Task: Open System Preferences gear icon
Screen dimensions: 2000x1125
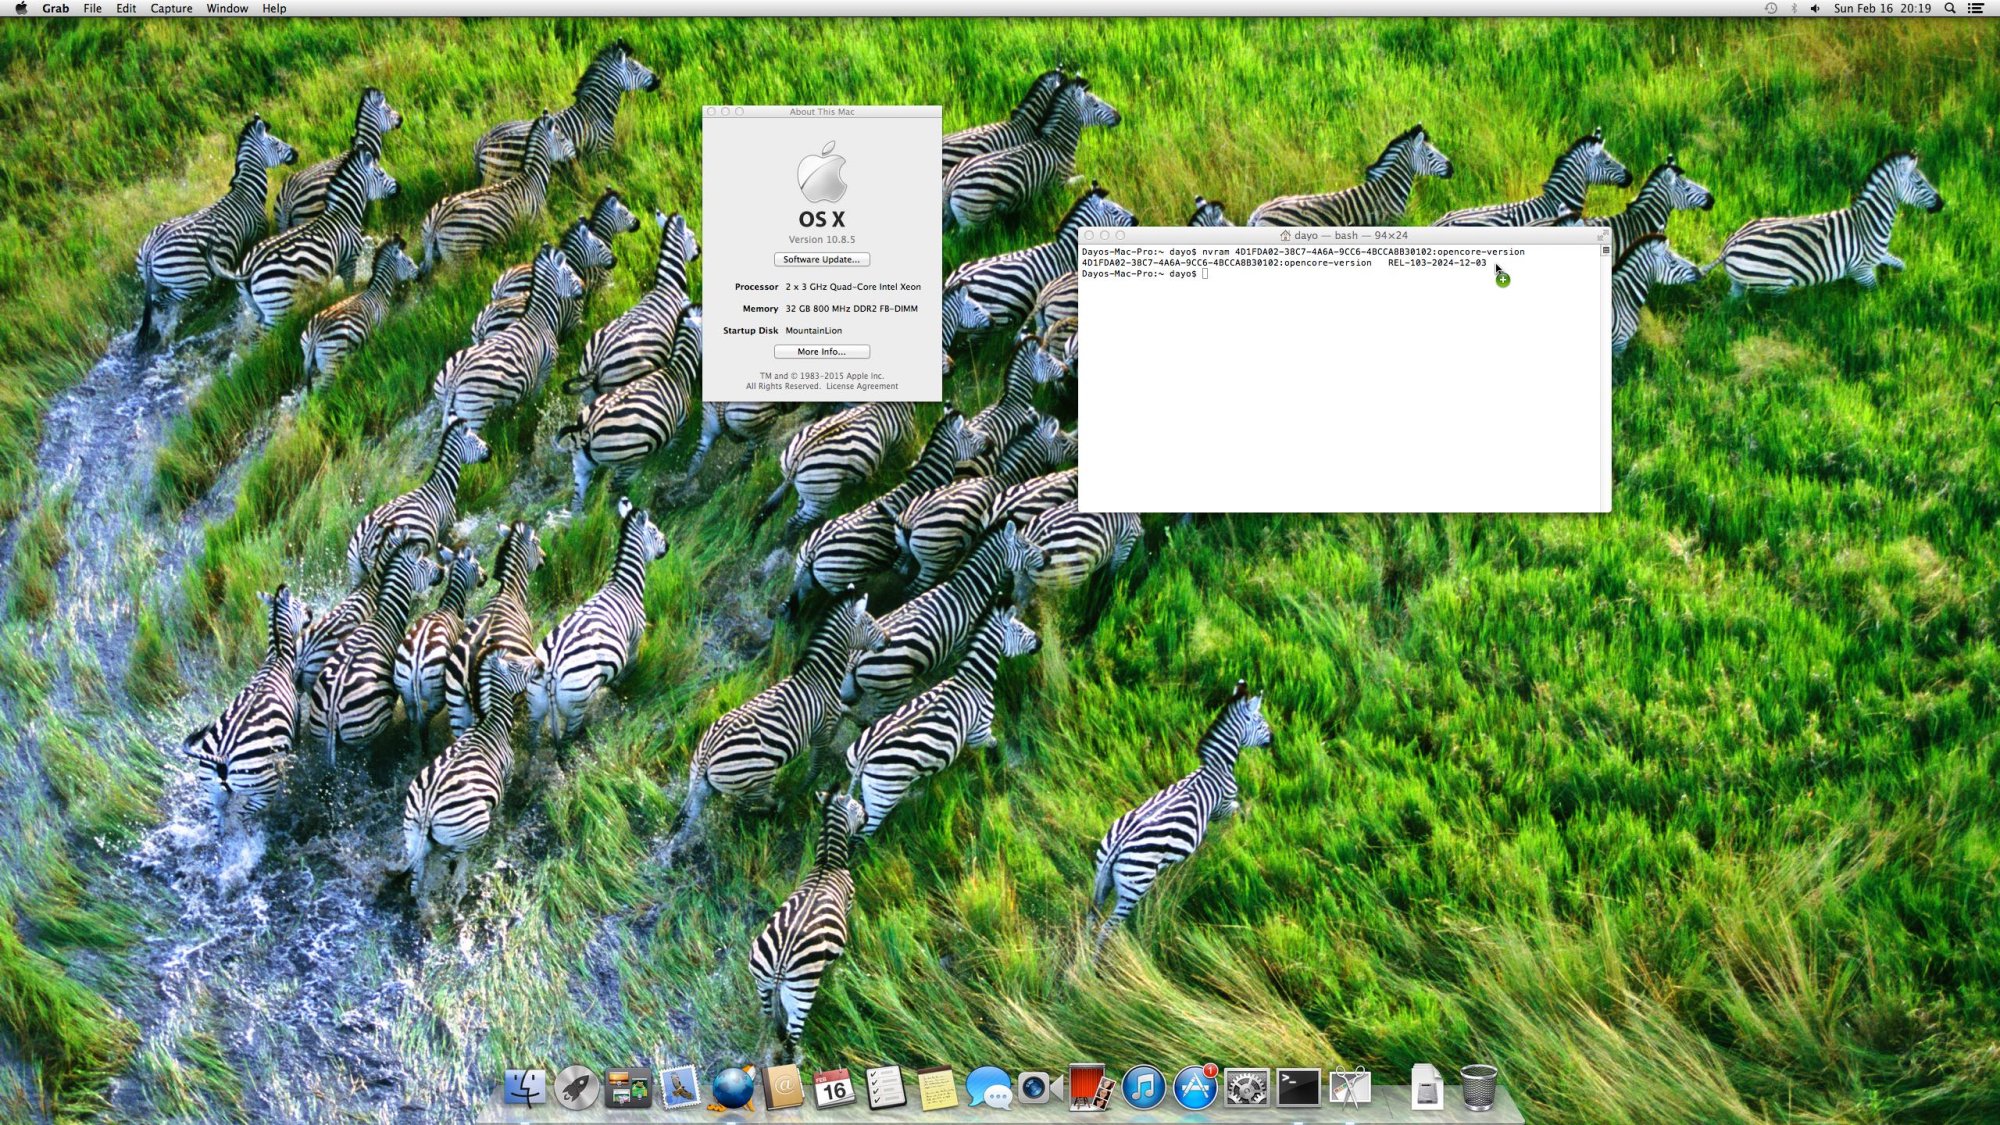Action: pyautogui.click(x=1246, y=1088)
